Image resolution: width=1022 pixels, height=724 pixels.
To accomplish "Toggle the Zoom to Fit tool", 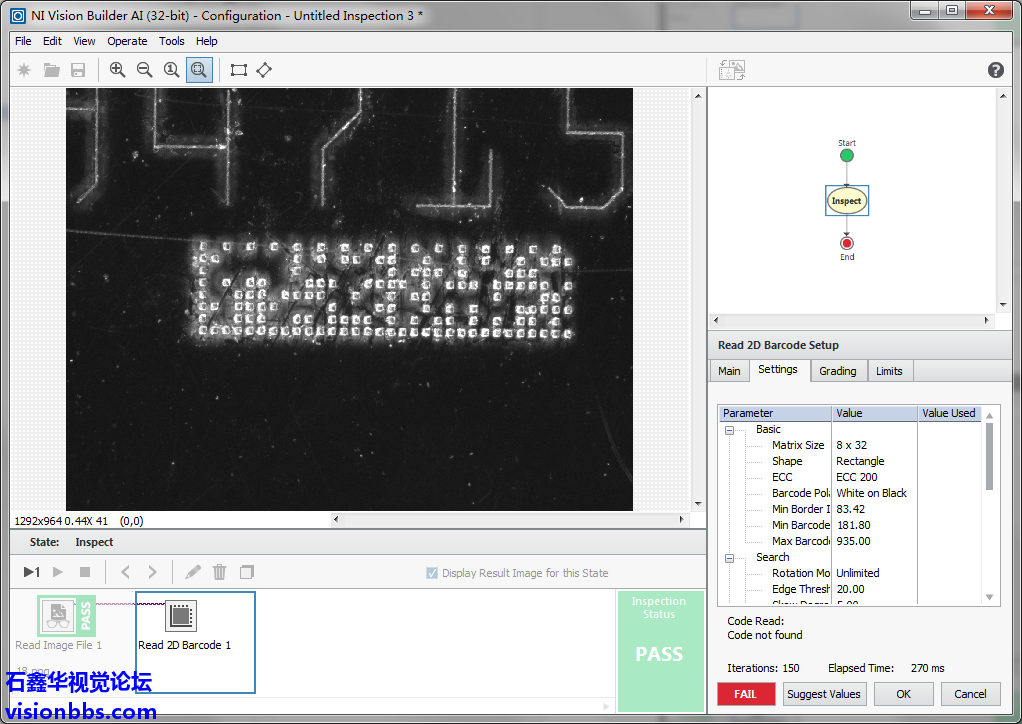I will click(x=199, y=70).
